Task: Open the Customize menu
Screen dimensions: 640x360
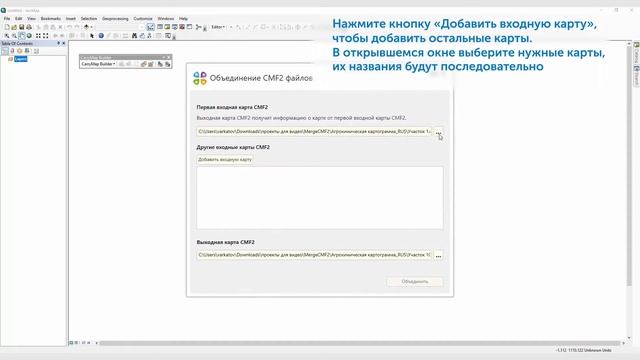Action: point(143,19)
